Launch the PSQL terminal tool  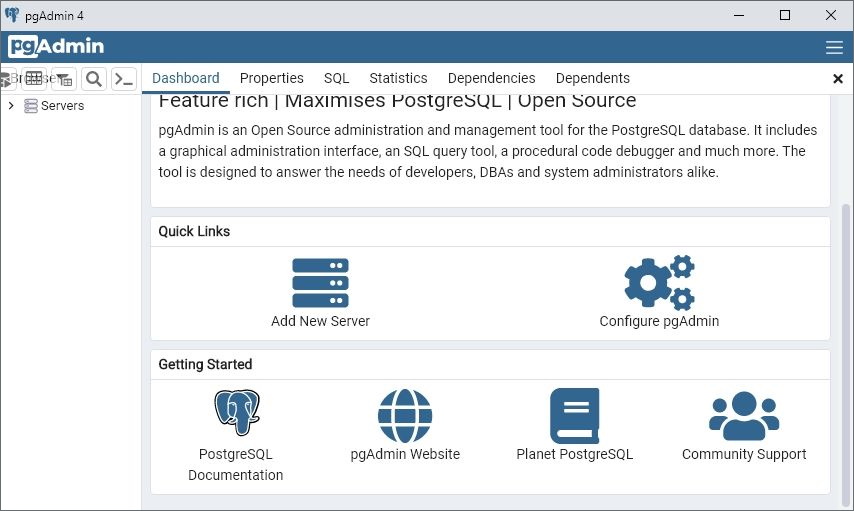[x=123, y=79]
